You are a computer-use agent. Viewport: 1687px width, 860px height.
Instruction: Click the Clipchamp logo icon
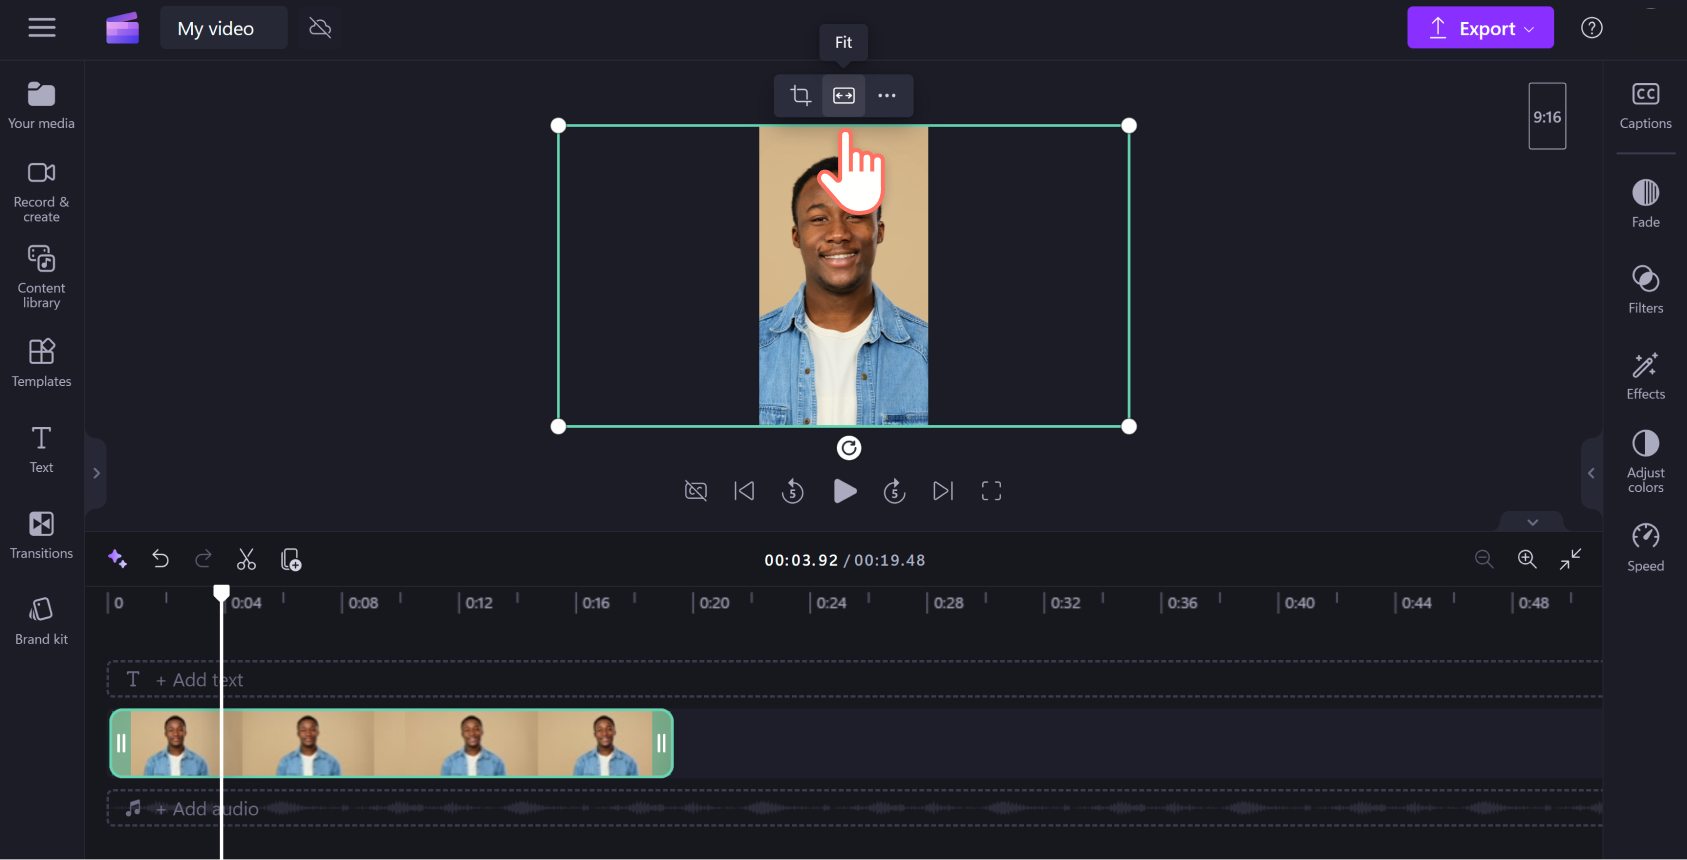point(122,28)
